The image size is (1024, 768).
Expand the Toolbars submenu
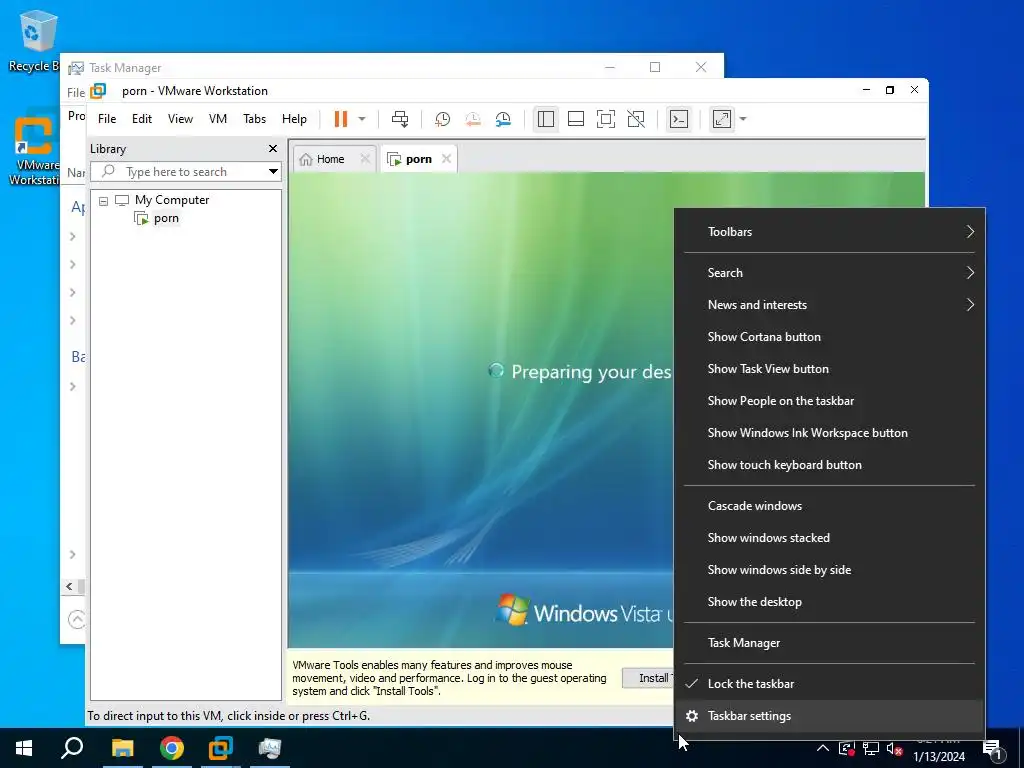tap(829, 232)
